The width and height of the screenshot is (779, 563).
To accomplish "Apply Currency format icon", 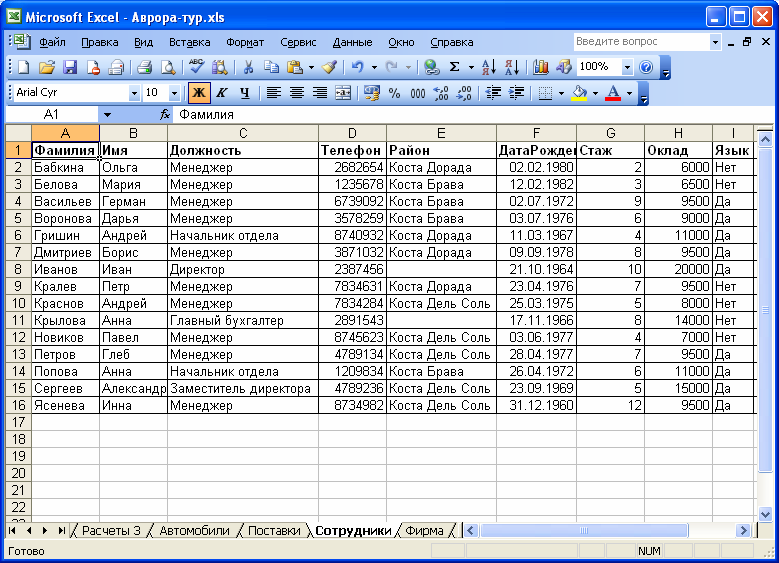I will coord(372,93).
